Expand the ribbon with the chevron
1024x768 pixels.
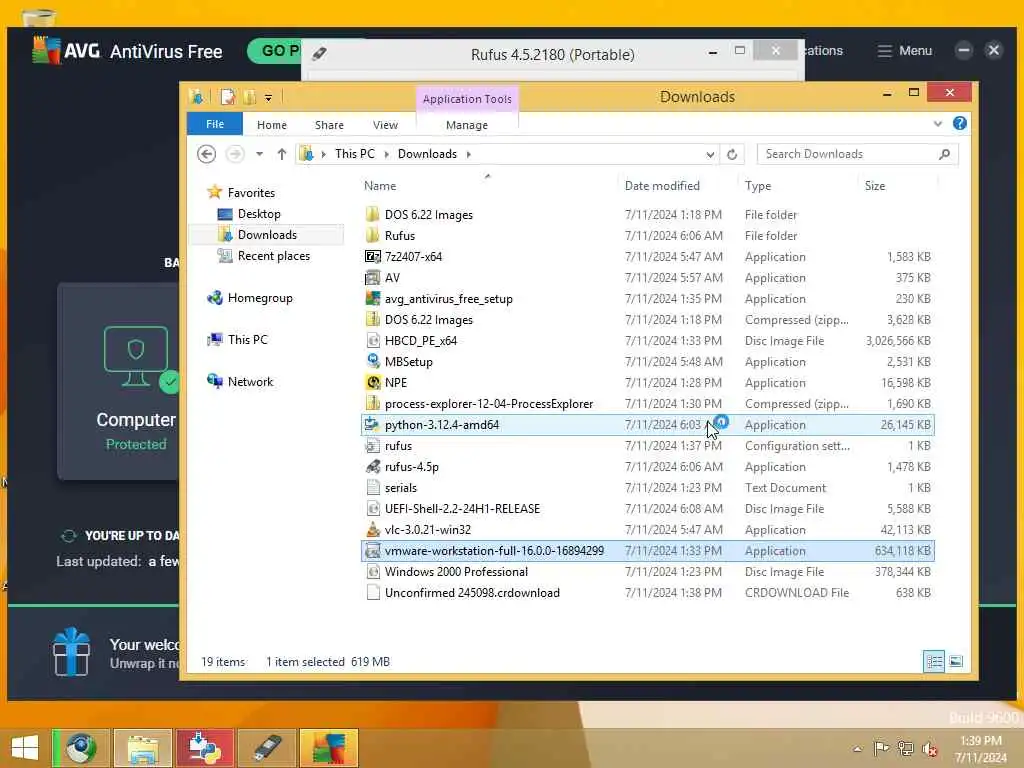click(x=938, y=123)
